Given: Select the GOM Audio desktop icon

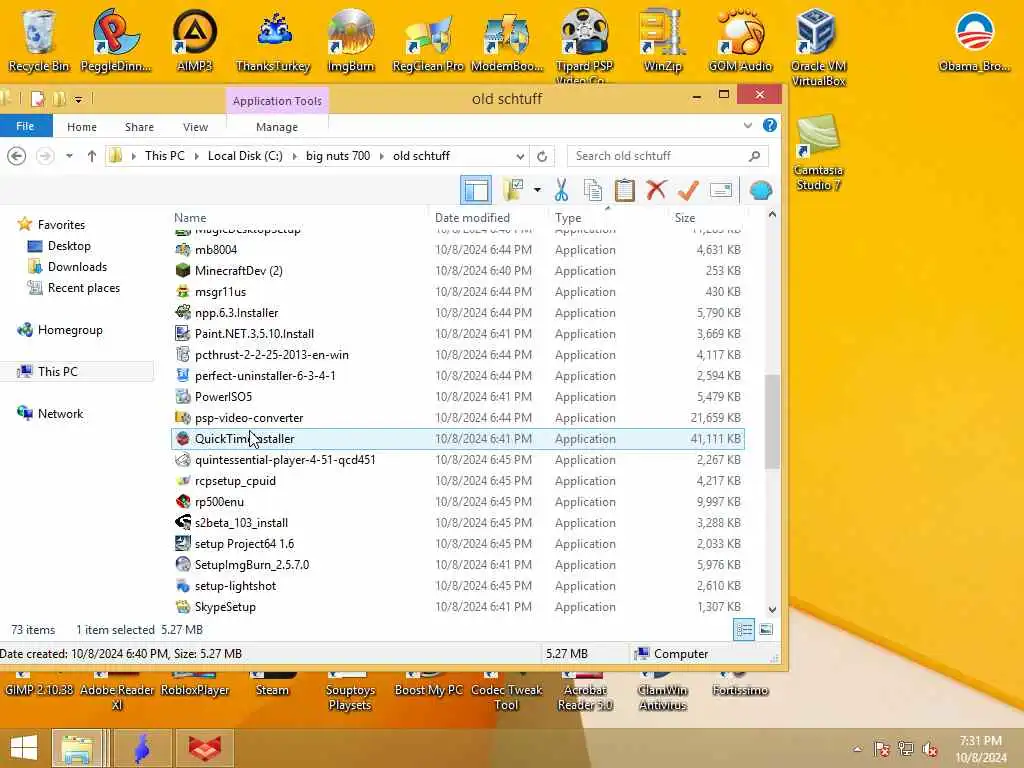Looking at the screenshot, I should (x=740, y=40).
